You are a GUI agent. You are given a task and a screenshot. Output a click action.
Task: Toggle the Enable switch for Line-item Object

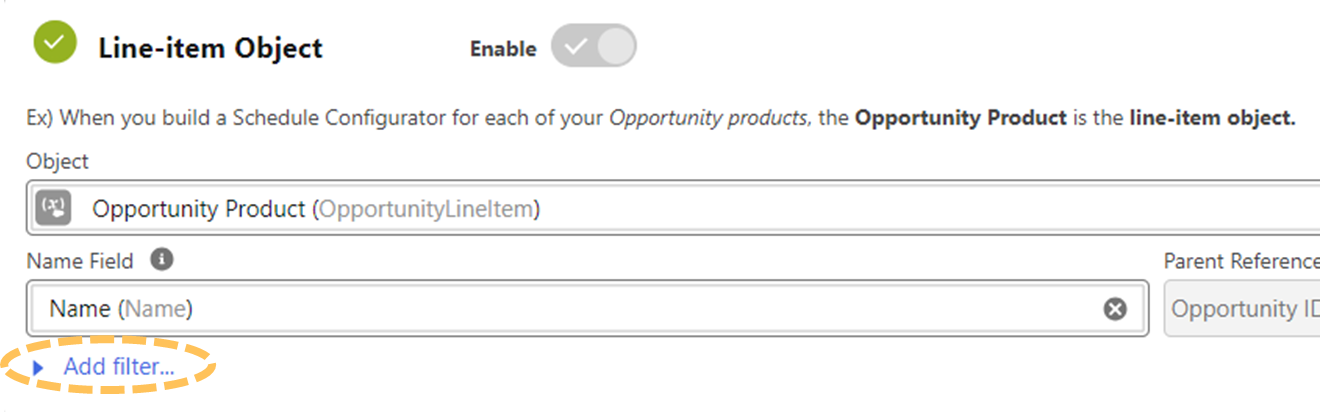pyautogui.click(x=594, y=47)
